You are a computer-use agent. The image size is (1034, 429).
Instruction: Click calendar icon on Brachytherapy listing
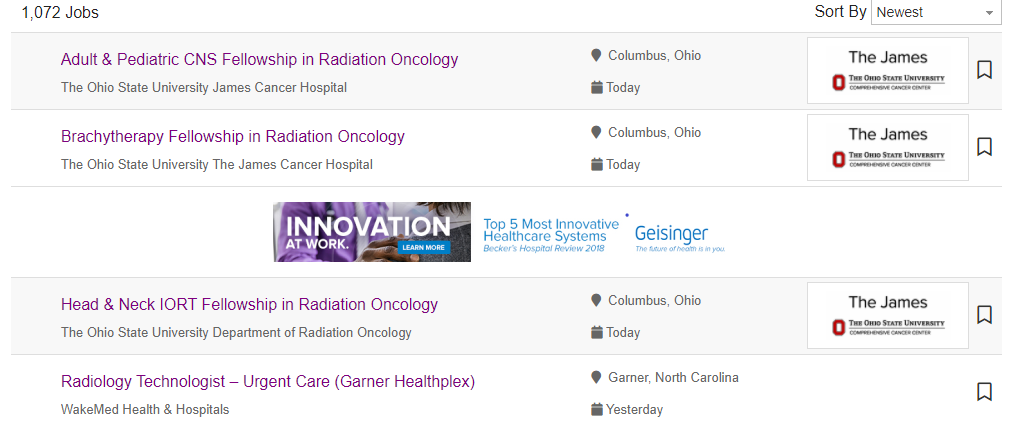click(x=597, y=165)
